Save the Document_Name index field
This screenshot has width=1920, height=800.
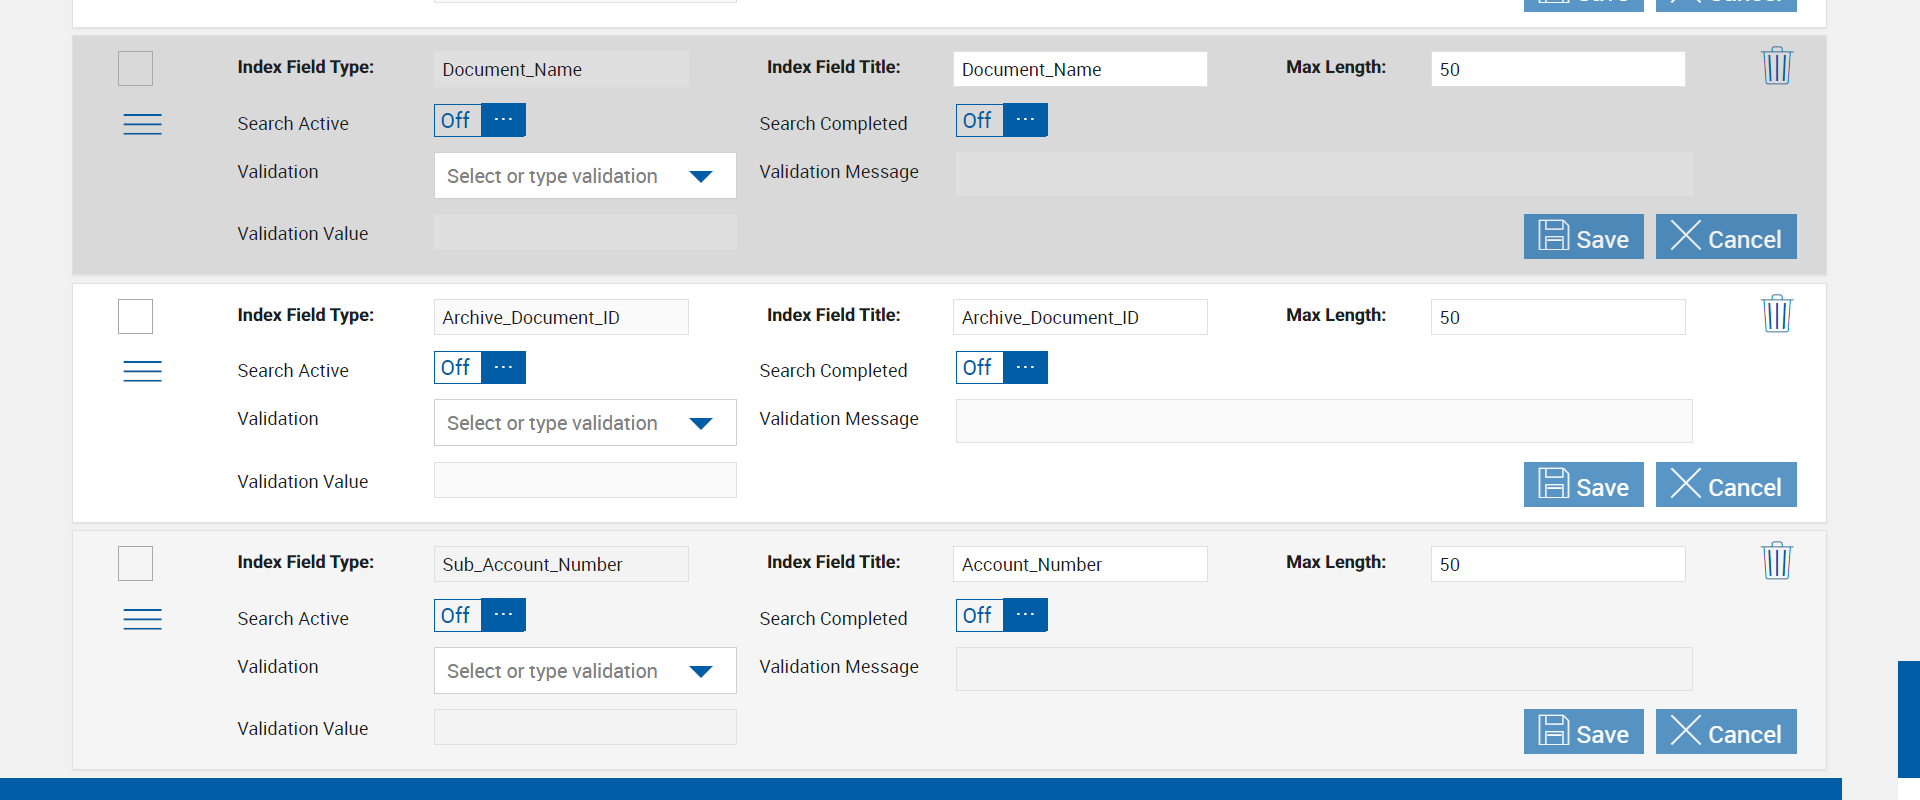(x=1583, y=237)
